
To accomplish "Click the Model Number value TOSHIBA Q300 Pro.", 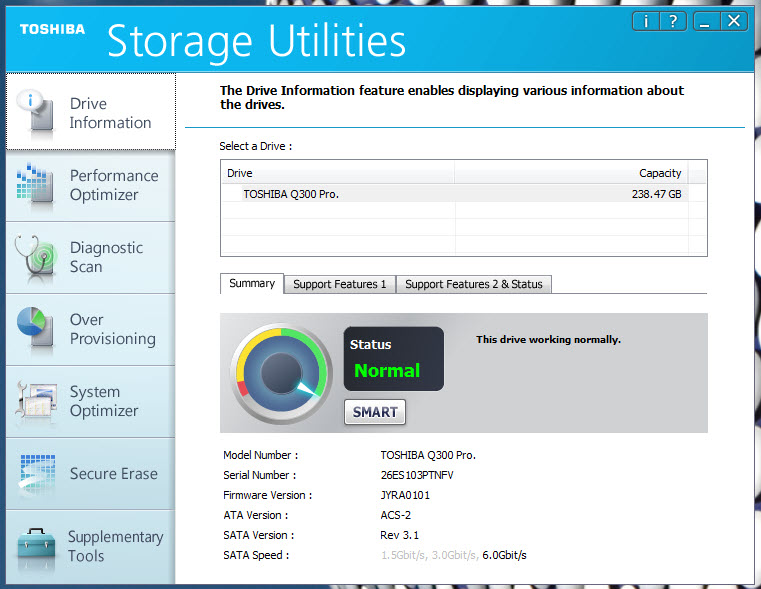I will click(428, 455).
